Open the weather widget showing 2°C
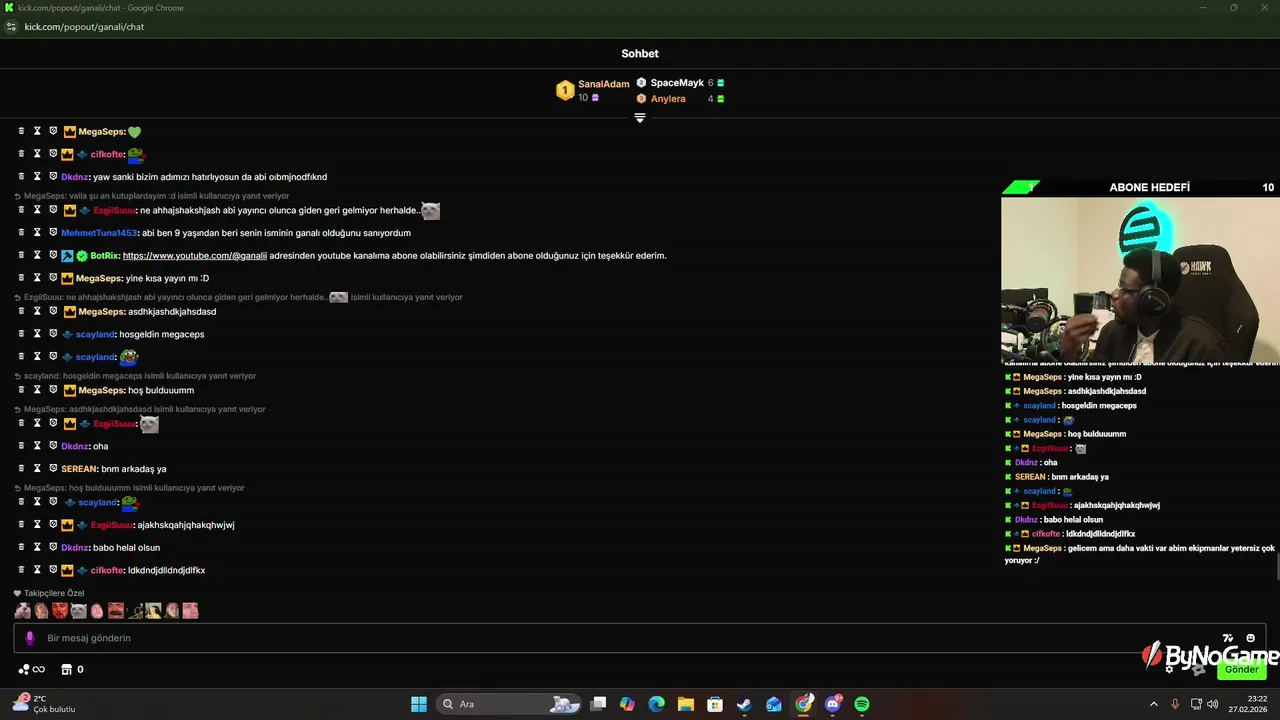Screen dimensions: 1280x720 click(44, 704)
